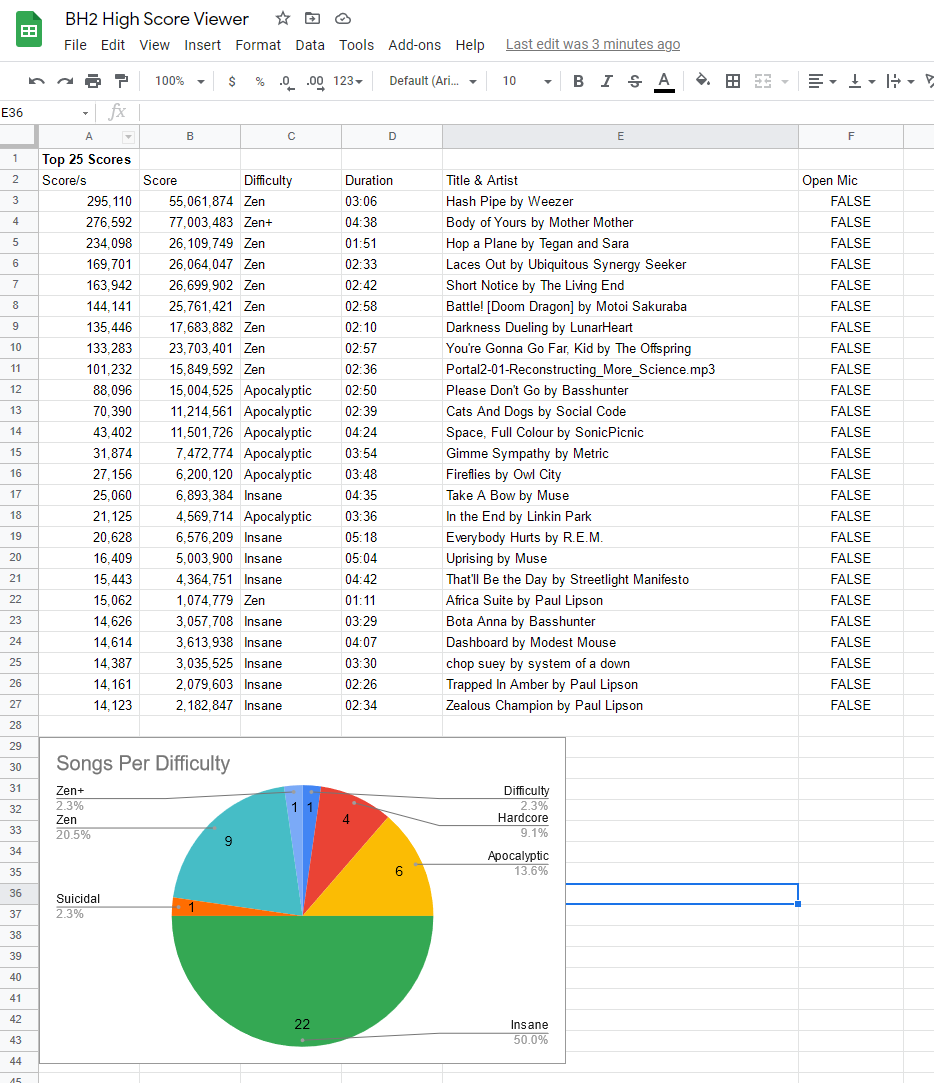The image size is (934, 1083).
Task: Star the BH2 High Score Viewer document
Action: pyautogui.click(x=283, y=19)
